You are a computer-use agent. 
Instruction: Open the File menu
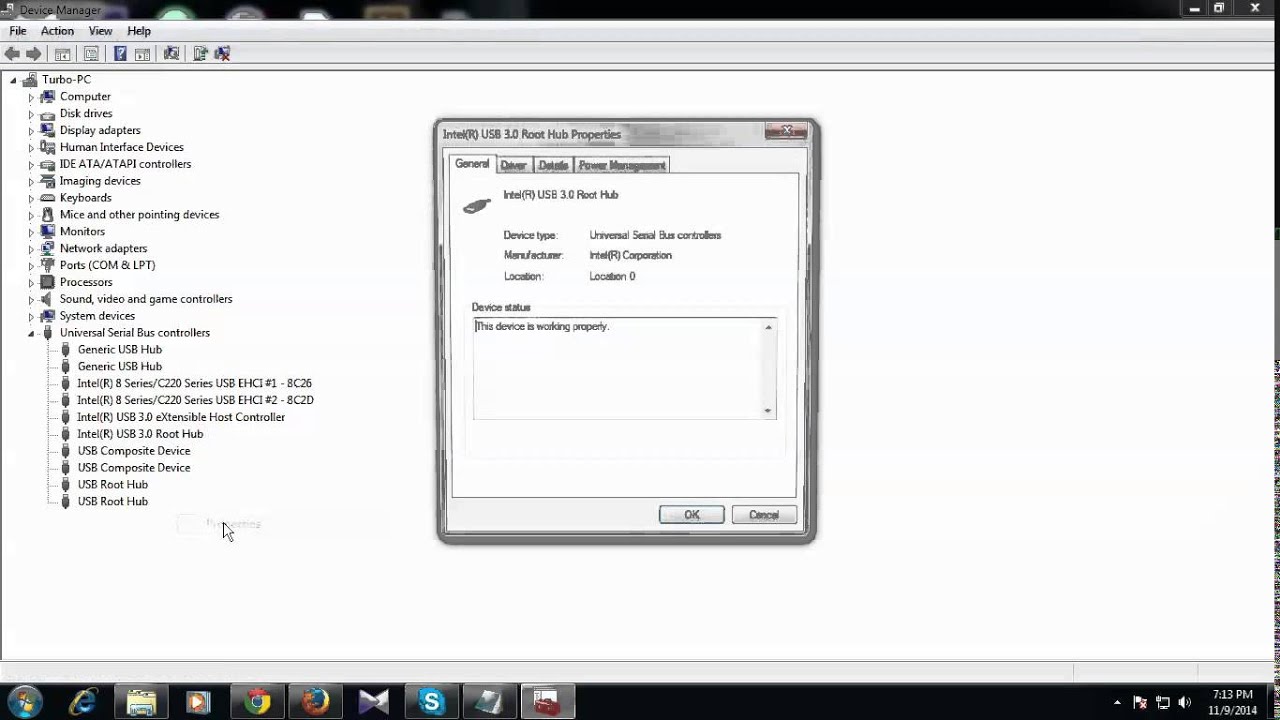click(x=18, y=31)
